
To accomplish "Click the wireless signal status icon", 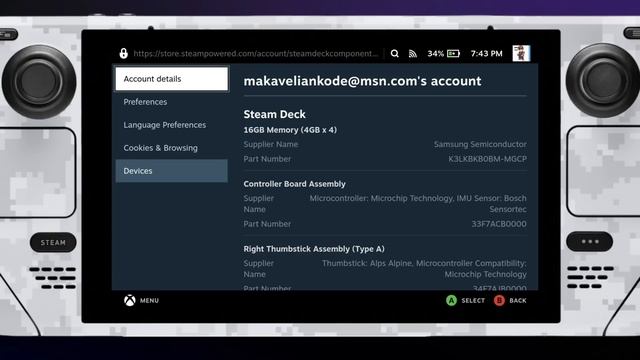I will pos(413,54).
